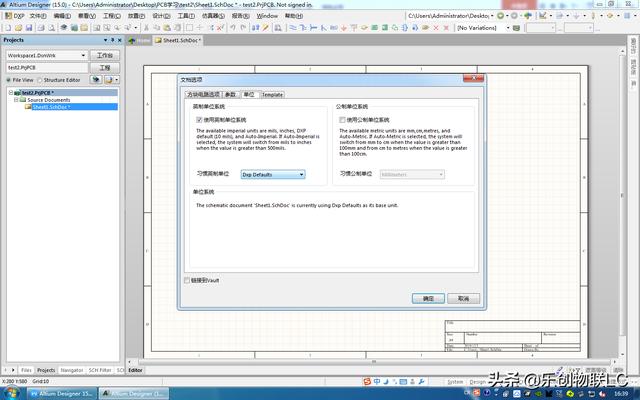Viewport: 640px width, 400px height.
Task: Click the red power port arrow icon
Action: pyautogui.click(x=344, y=28)
